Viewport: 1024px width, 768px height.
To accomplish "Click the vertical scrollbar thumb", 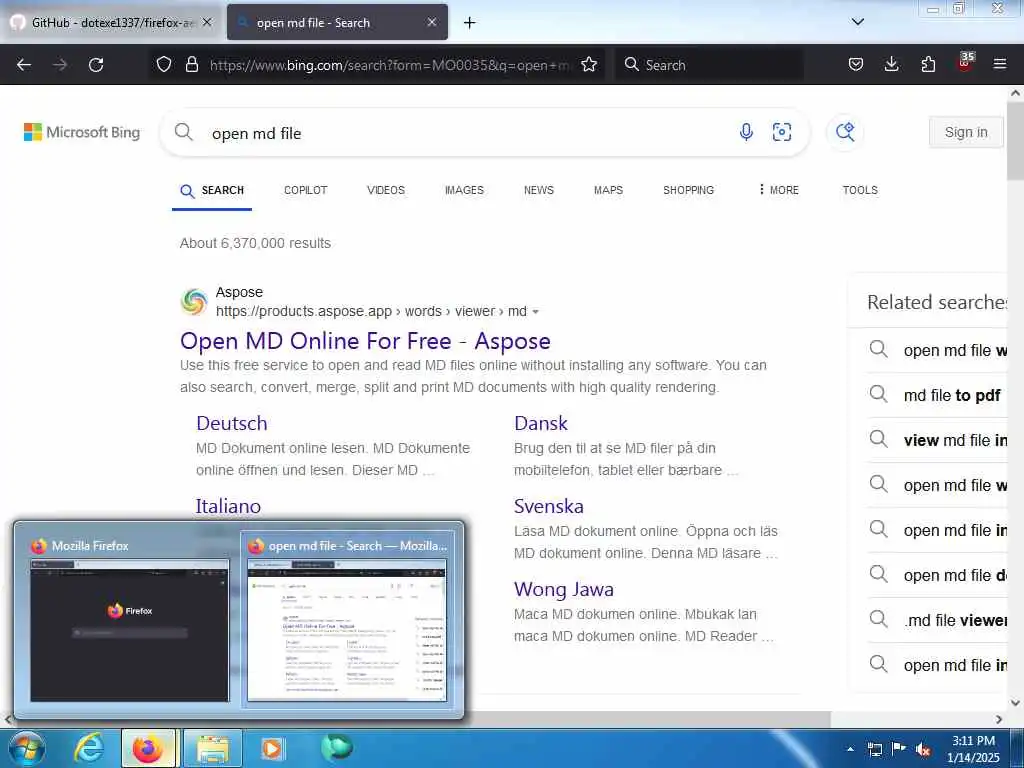I will pyautogui.click(x=1015, y=140).
